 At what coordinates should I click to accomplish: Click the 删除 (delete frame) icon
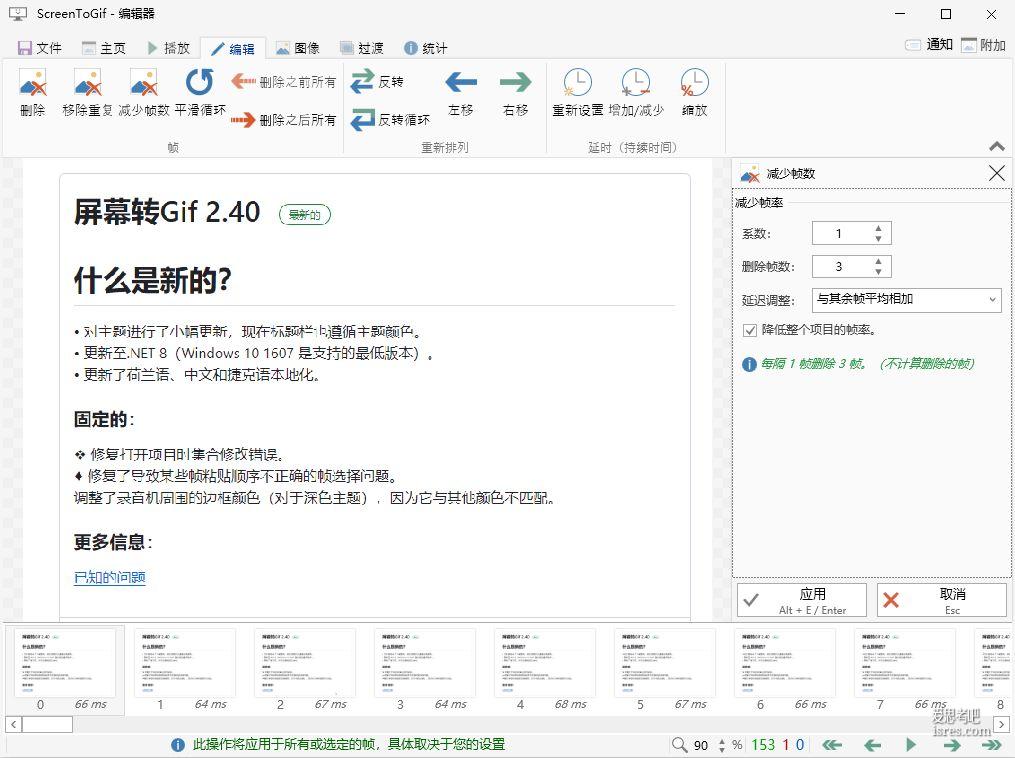[x=32, y=93]
